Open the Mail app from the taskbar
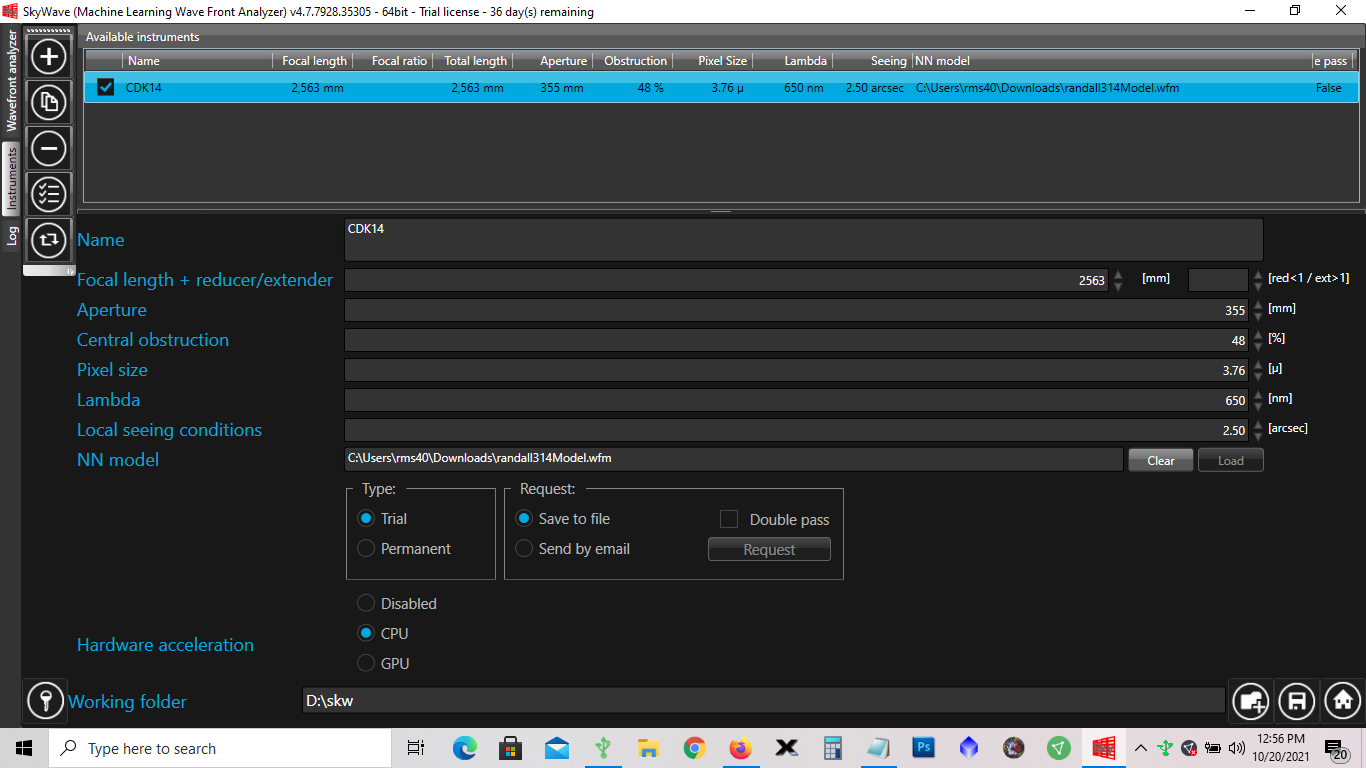The image size is (1366, 768). [557, 748]
